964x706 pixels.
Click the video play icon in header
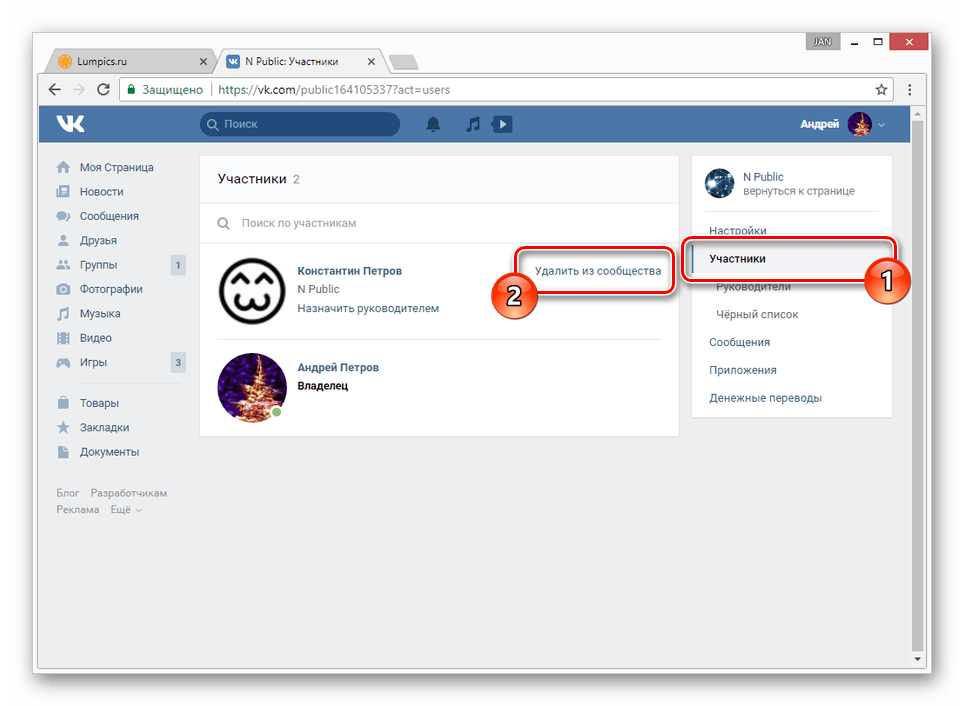502,124
